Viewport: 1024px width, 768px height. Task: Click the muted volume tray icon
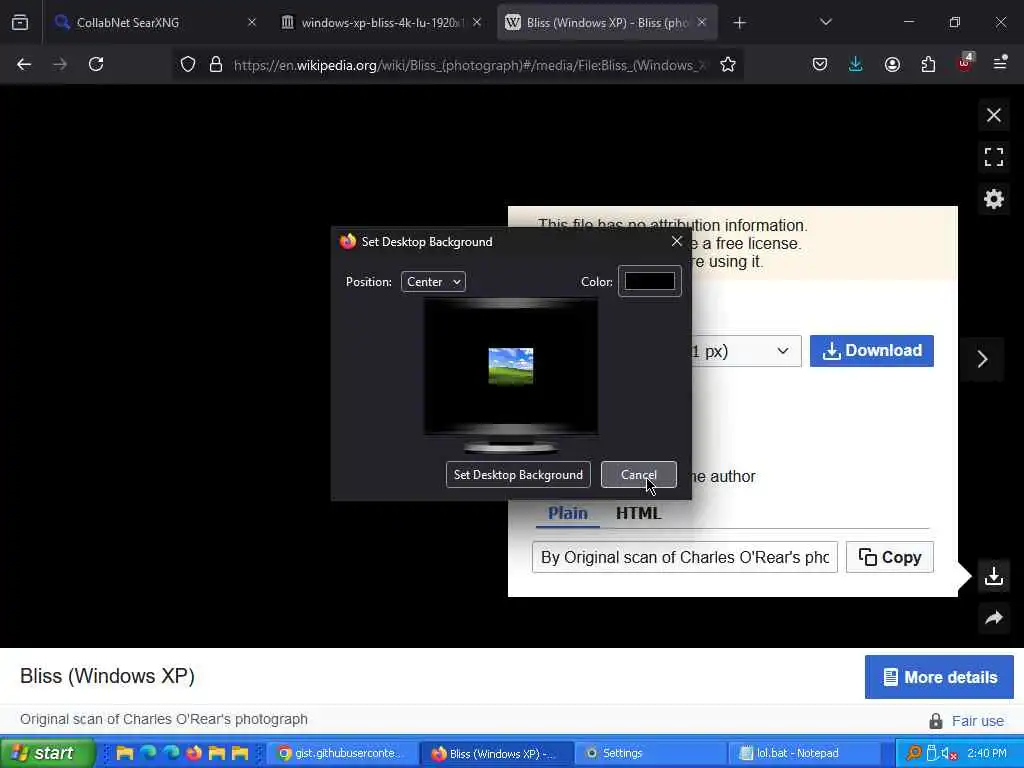pyautogui.click(x=949, y=753)
